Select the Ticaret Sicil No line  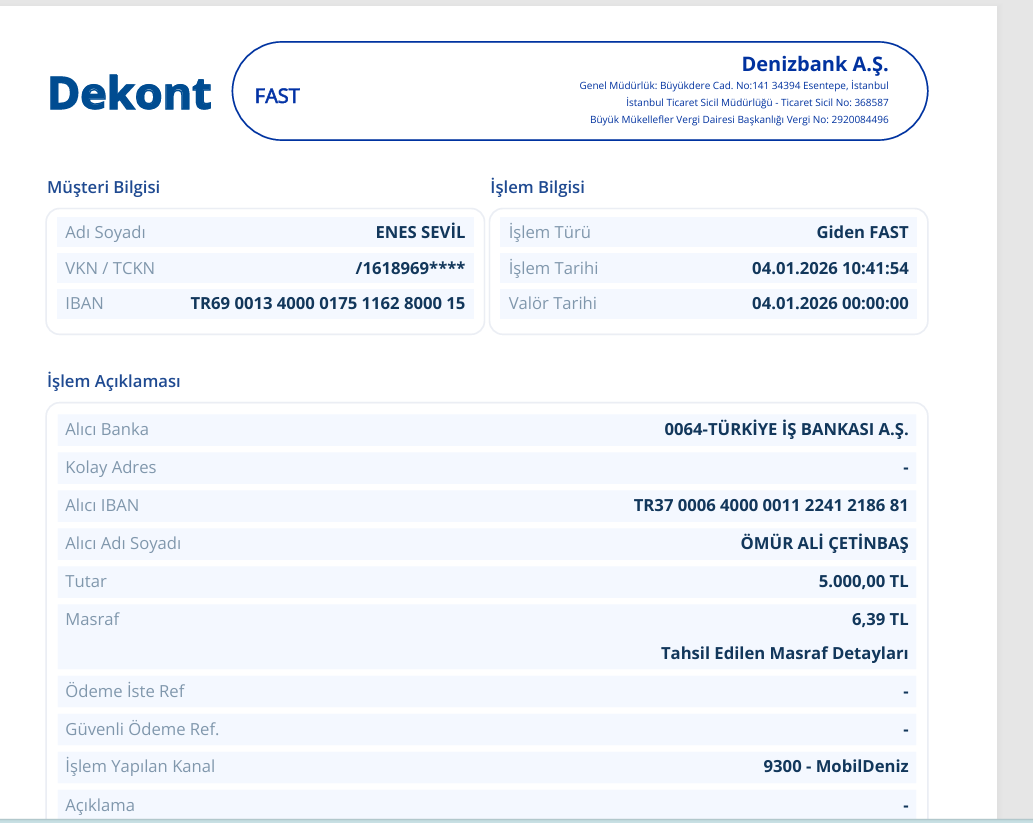coord(757,103)
